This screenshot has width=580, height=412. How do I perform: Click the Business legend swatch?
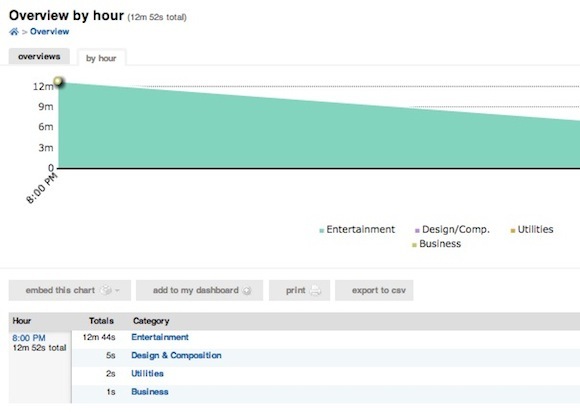(x=414, y=245)
